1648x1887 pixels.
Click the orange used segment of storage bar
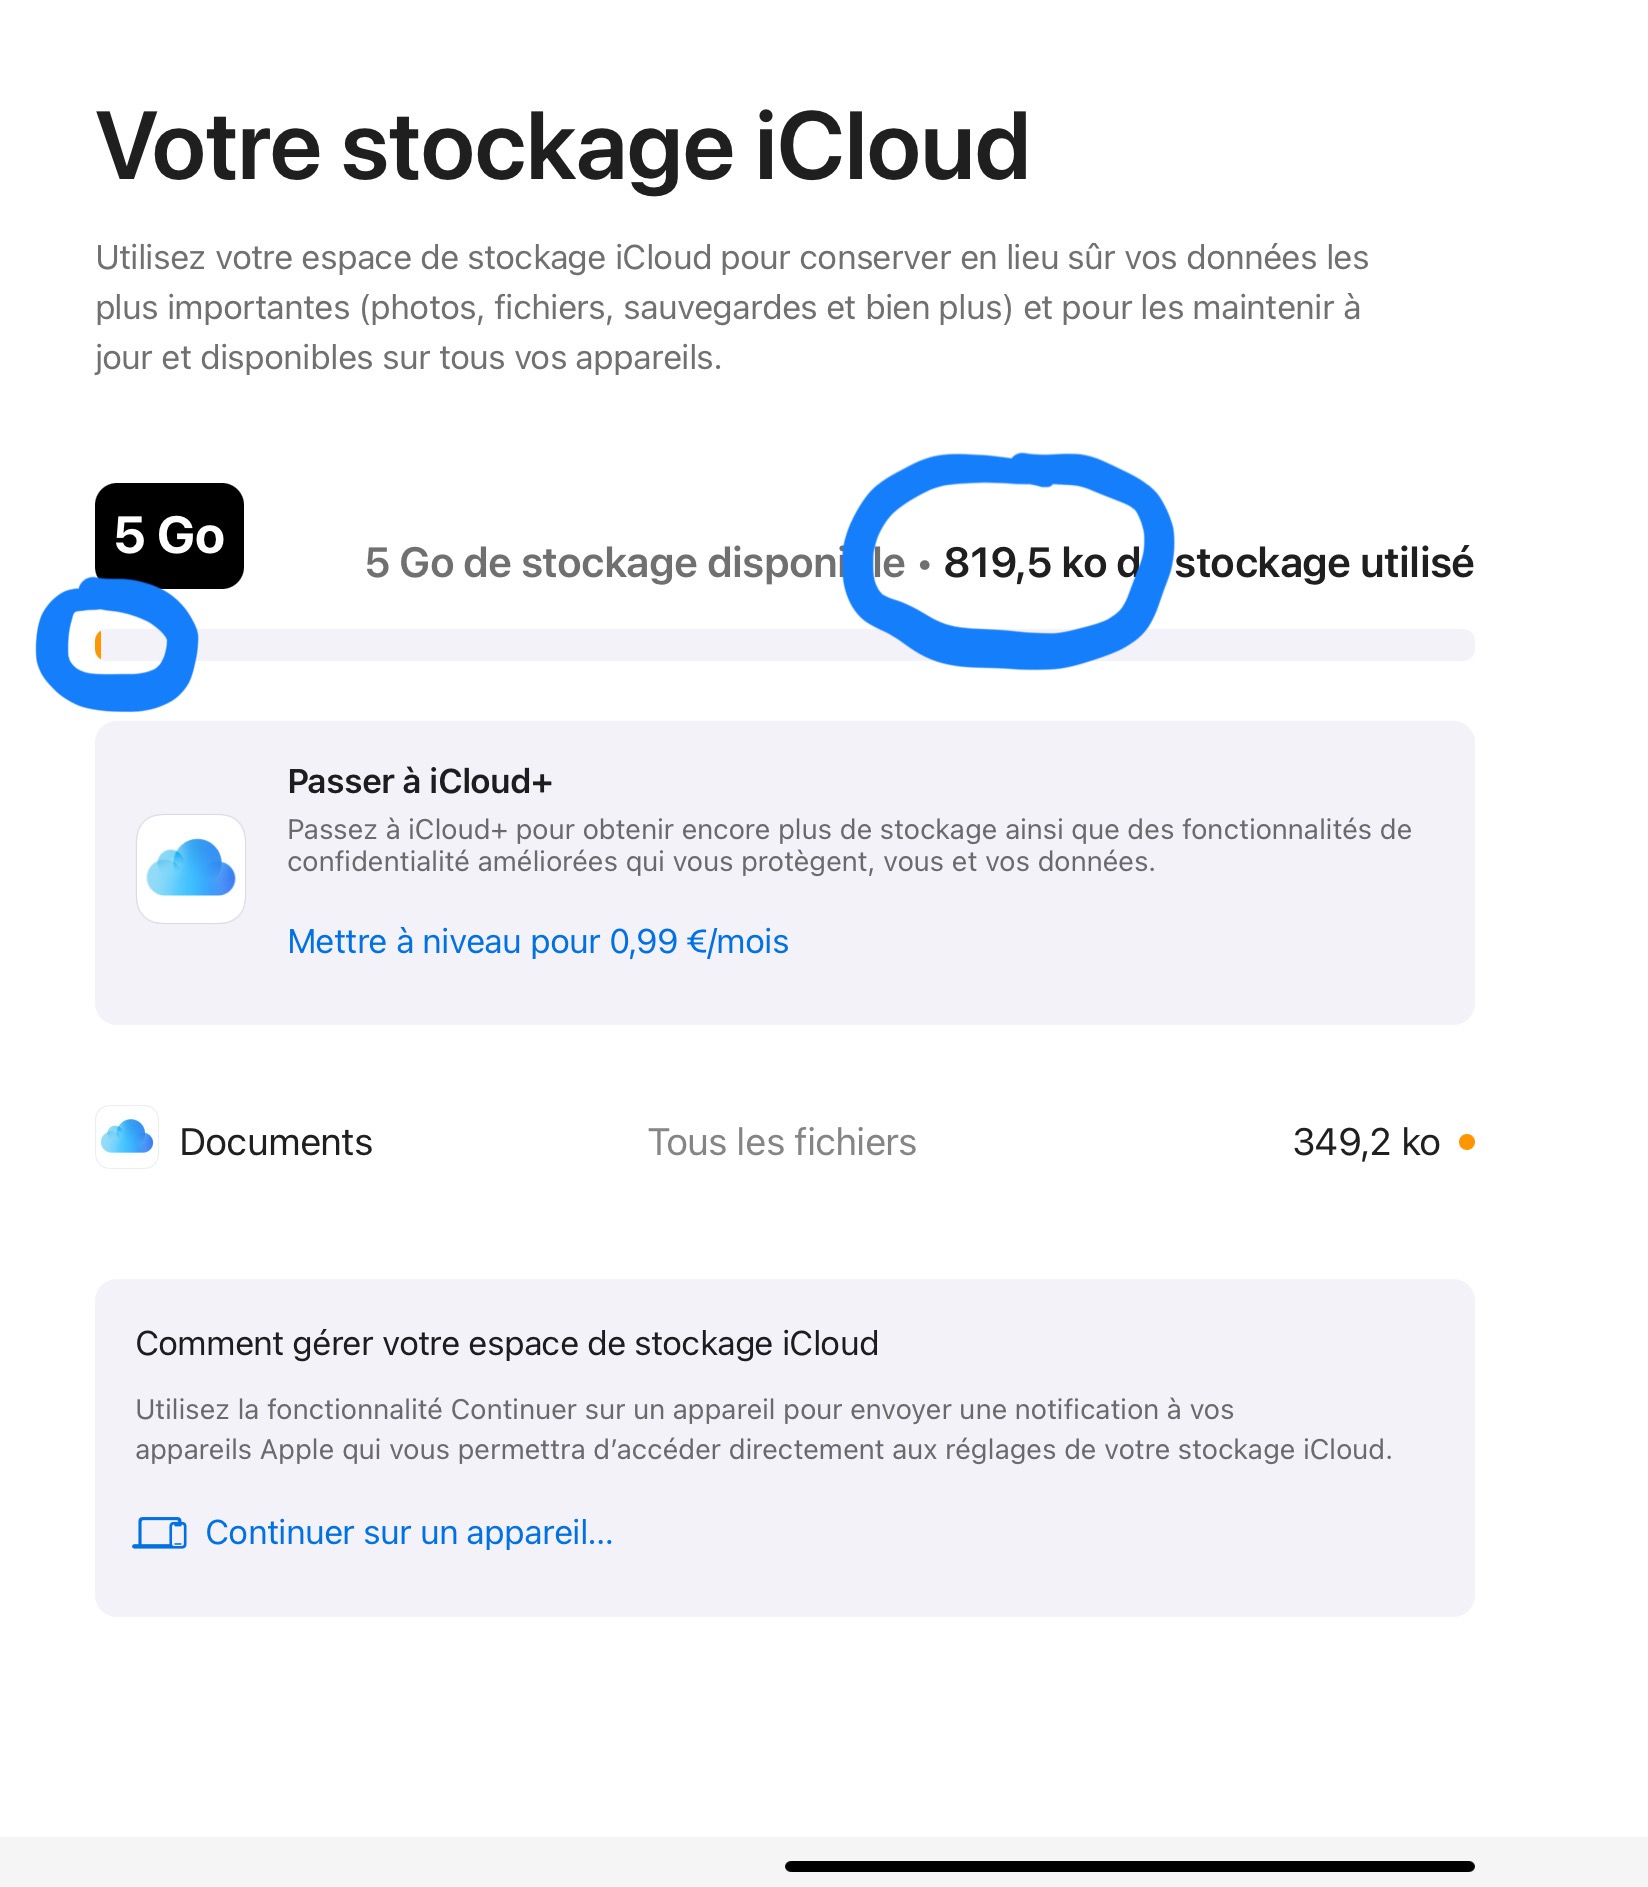99,645
